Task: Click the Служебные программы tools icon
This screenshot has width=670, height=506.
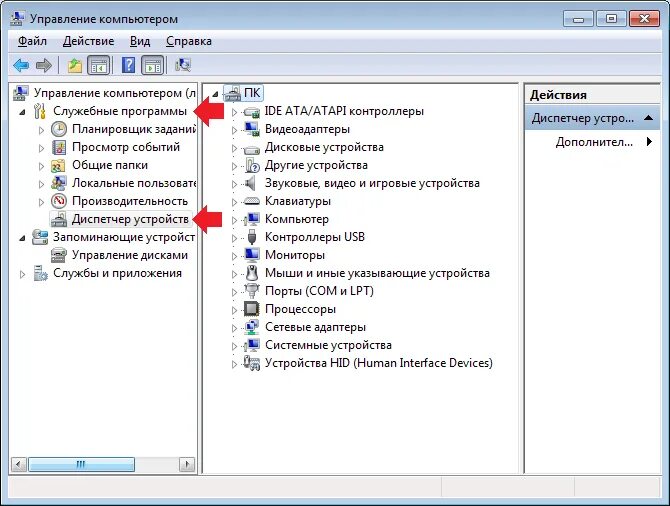Action: click(40, 111)
